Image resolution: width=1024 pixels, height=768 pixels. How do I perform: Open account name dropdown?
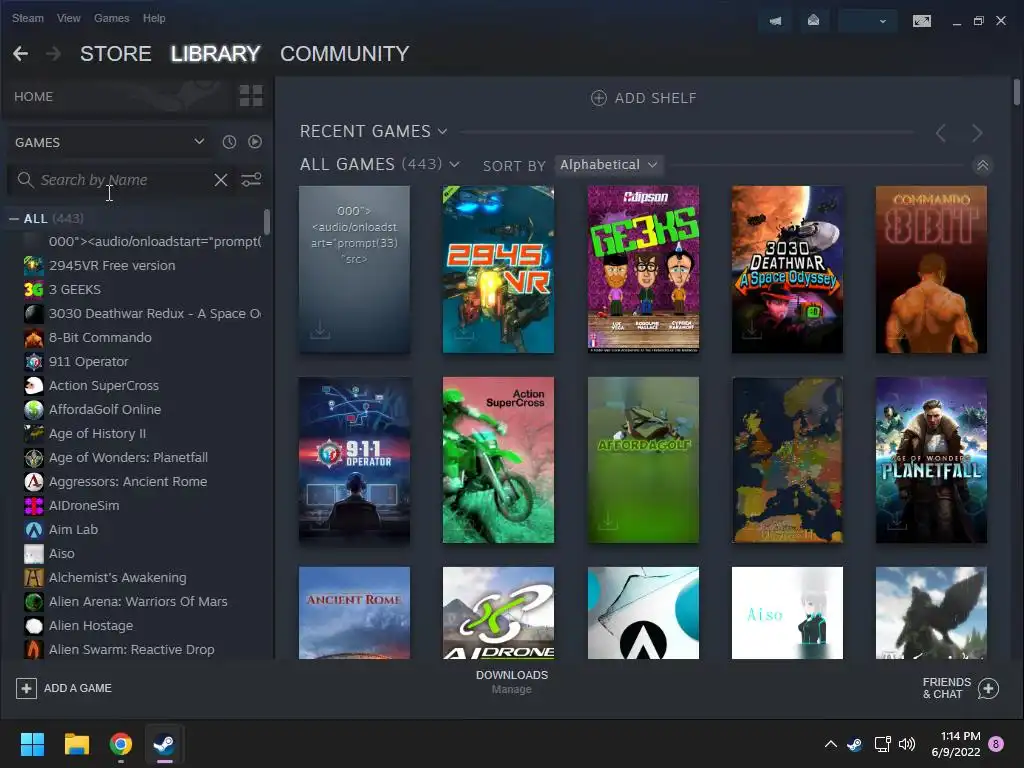coord(865,21)
